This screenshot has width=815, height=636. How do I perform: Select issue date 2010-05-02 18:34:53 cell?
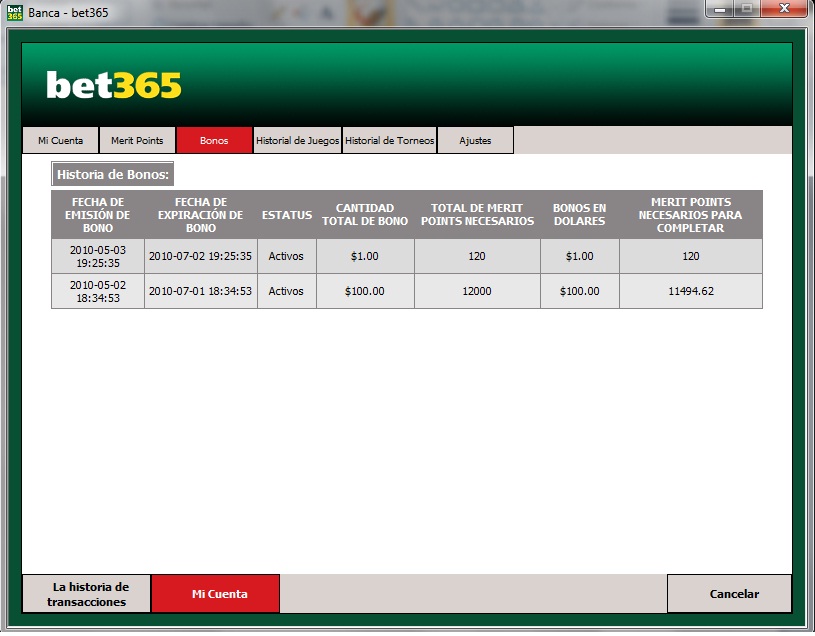[98, 292]
